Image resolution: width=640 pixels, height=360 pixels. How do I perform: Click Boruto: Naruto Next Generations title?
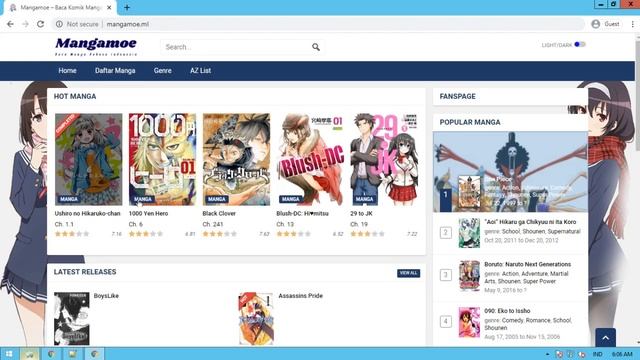point(527,264)
